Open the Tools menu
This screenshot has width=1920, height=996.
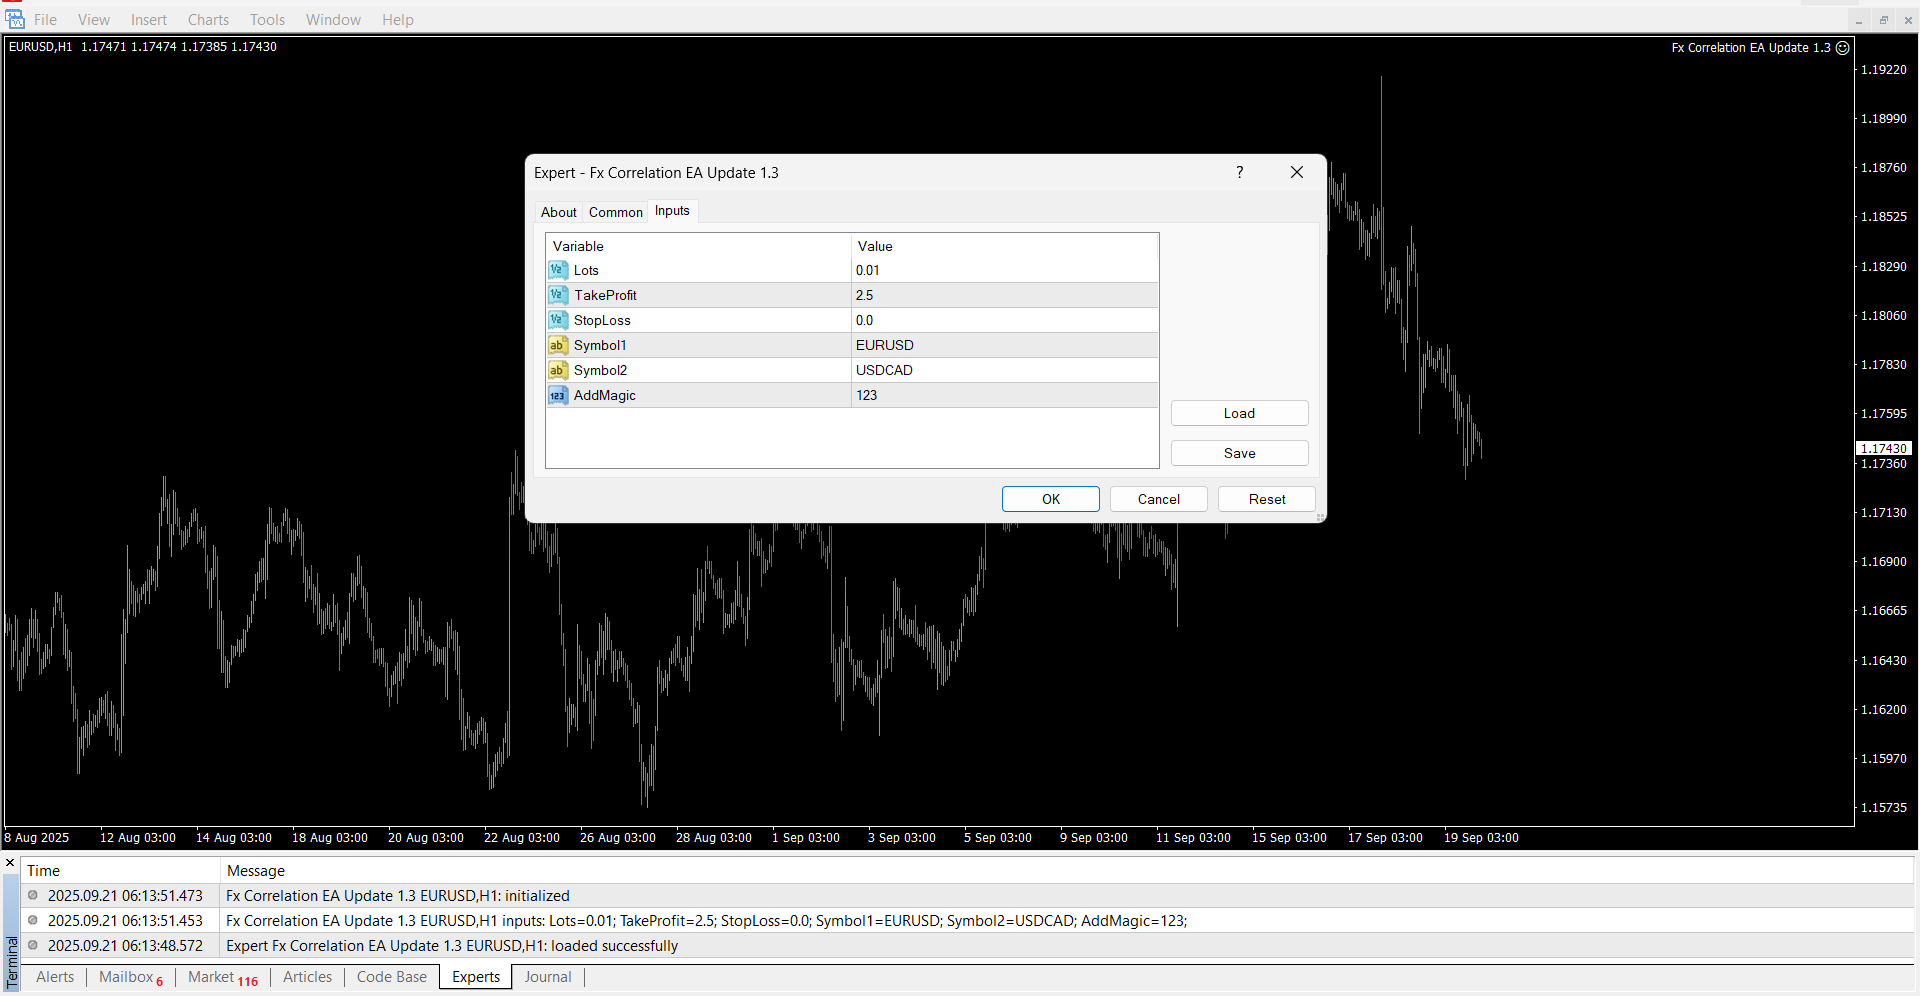267,20
